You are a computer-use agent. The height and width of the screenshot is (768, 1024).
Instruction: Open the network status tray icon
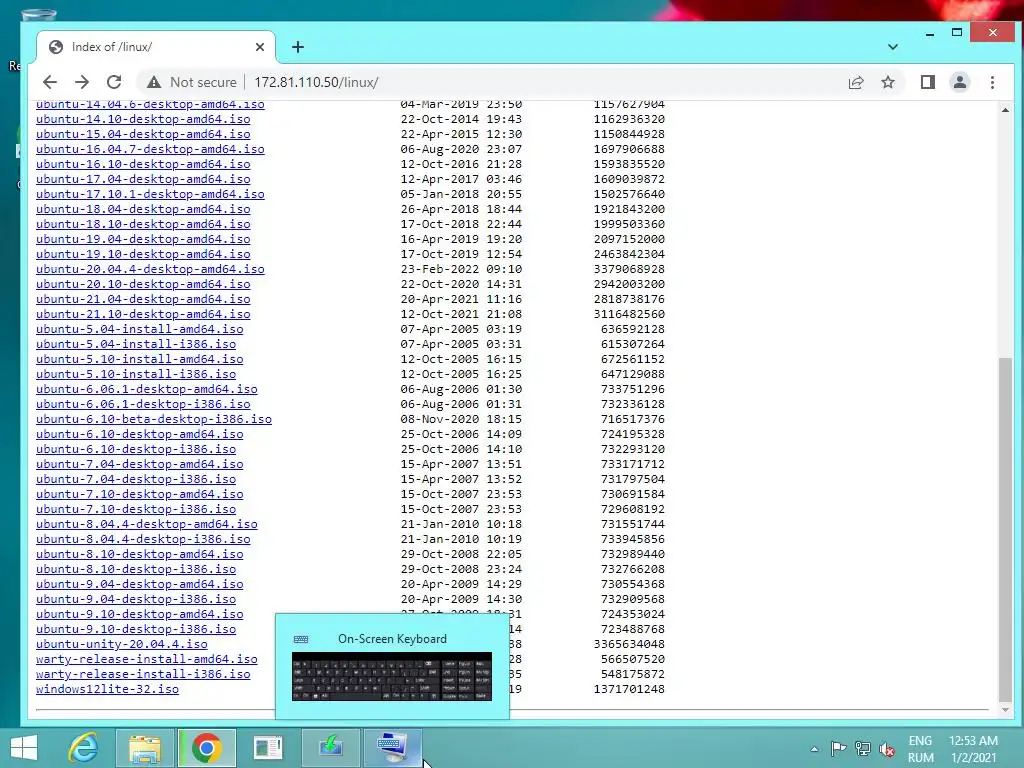(x=863, y=749)
